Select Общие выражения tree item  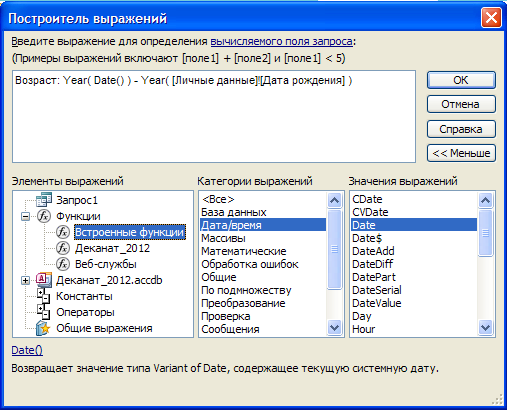104,328
